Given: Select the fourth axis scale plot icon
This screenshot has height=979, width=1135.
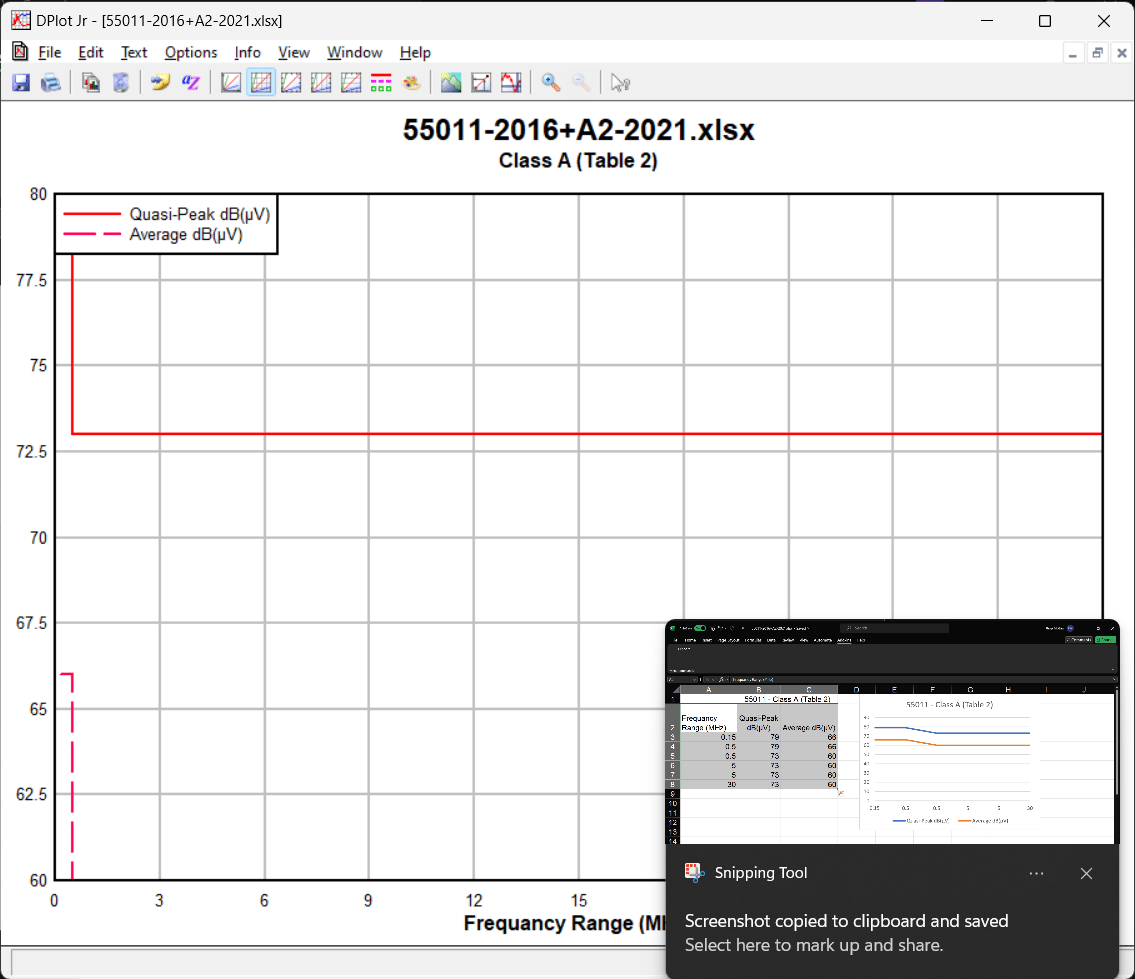Looking at the screenshot, I should pyautogui.click(x=321, y=83).
